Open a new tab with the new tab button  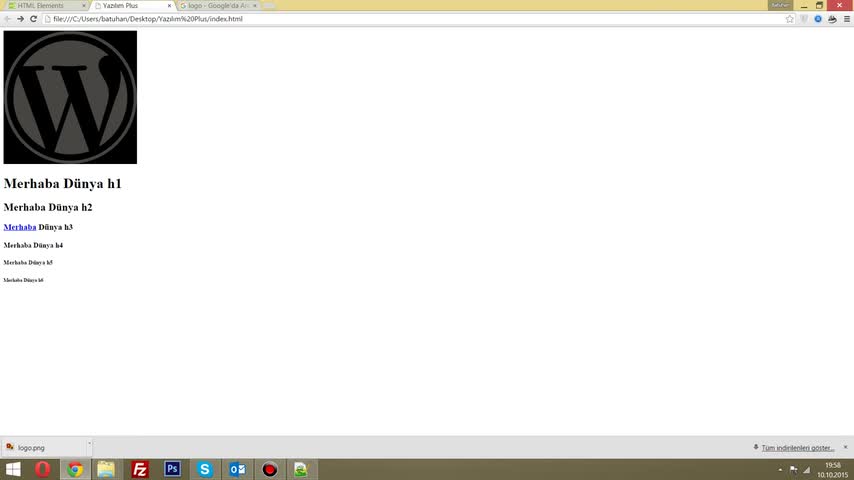pos(269,6)
